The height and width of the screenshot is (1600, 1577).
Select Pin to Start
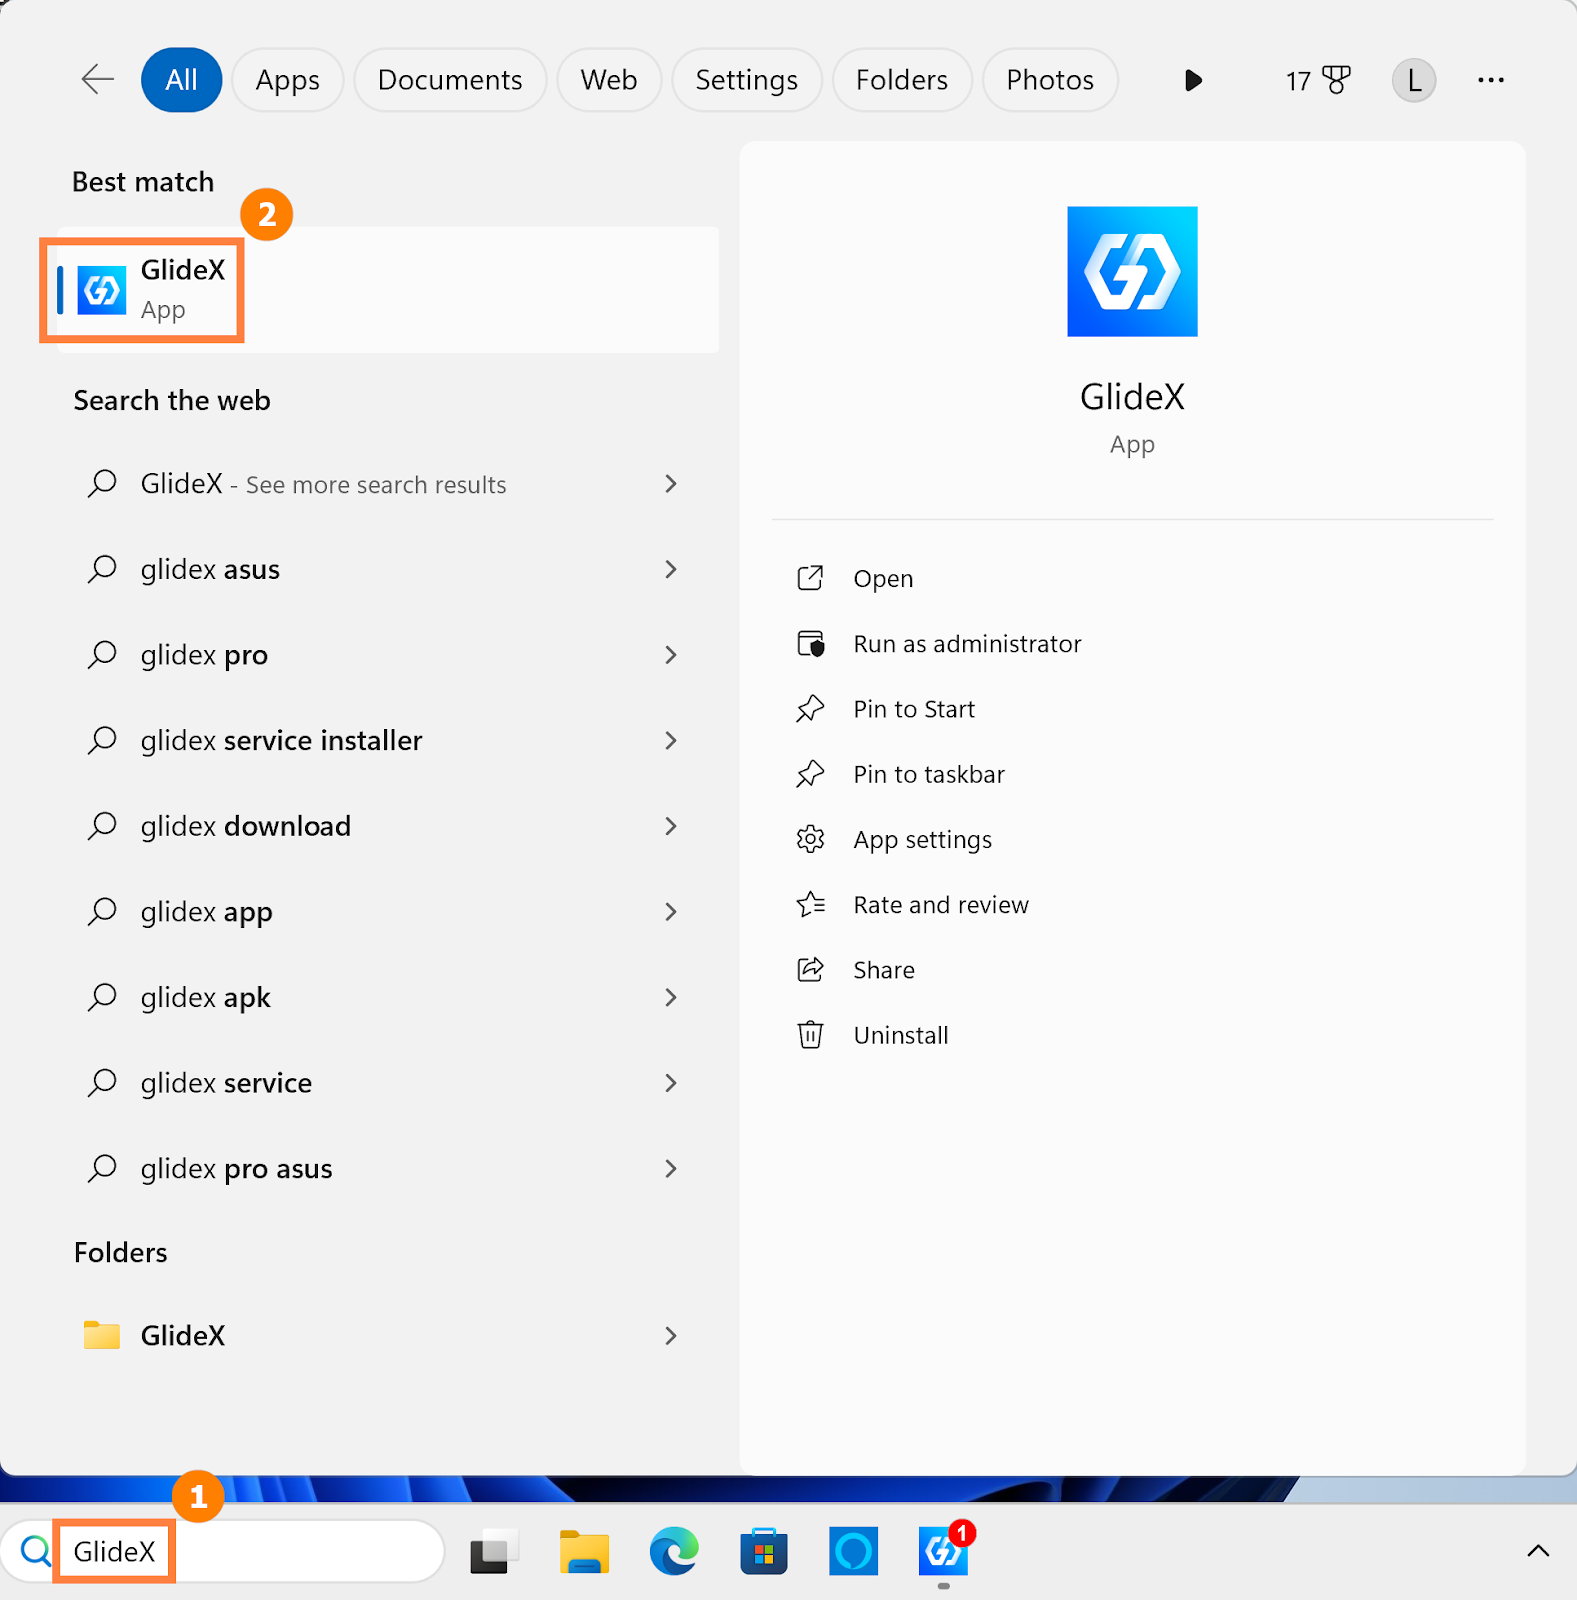[914, 709]
